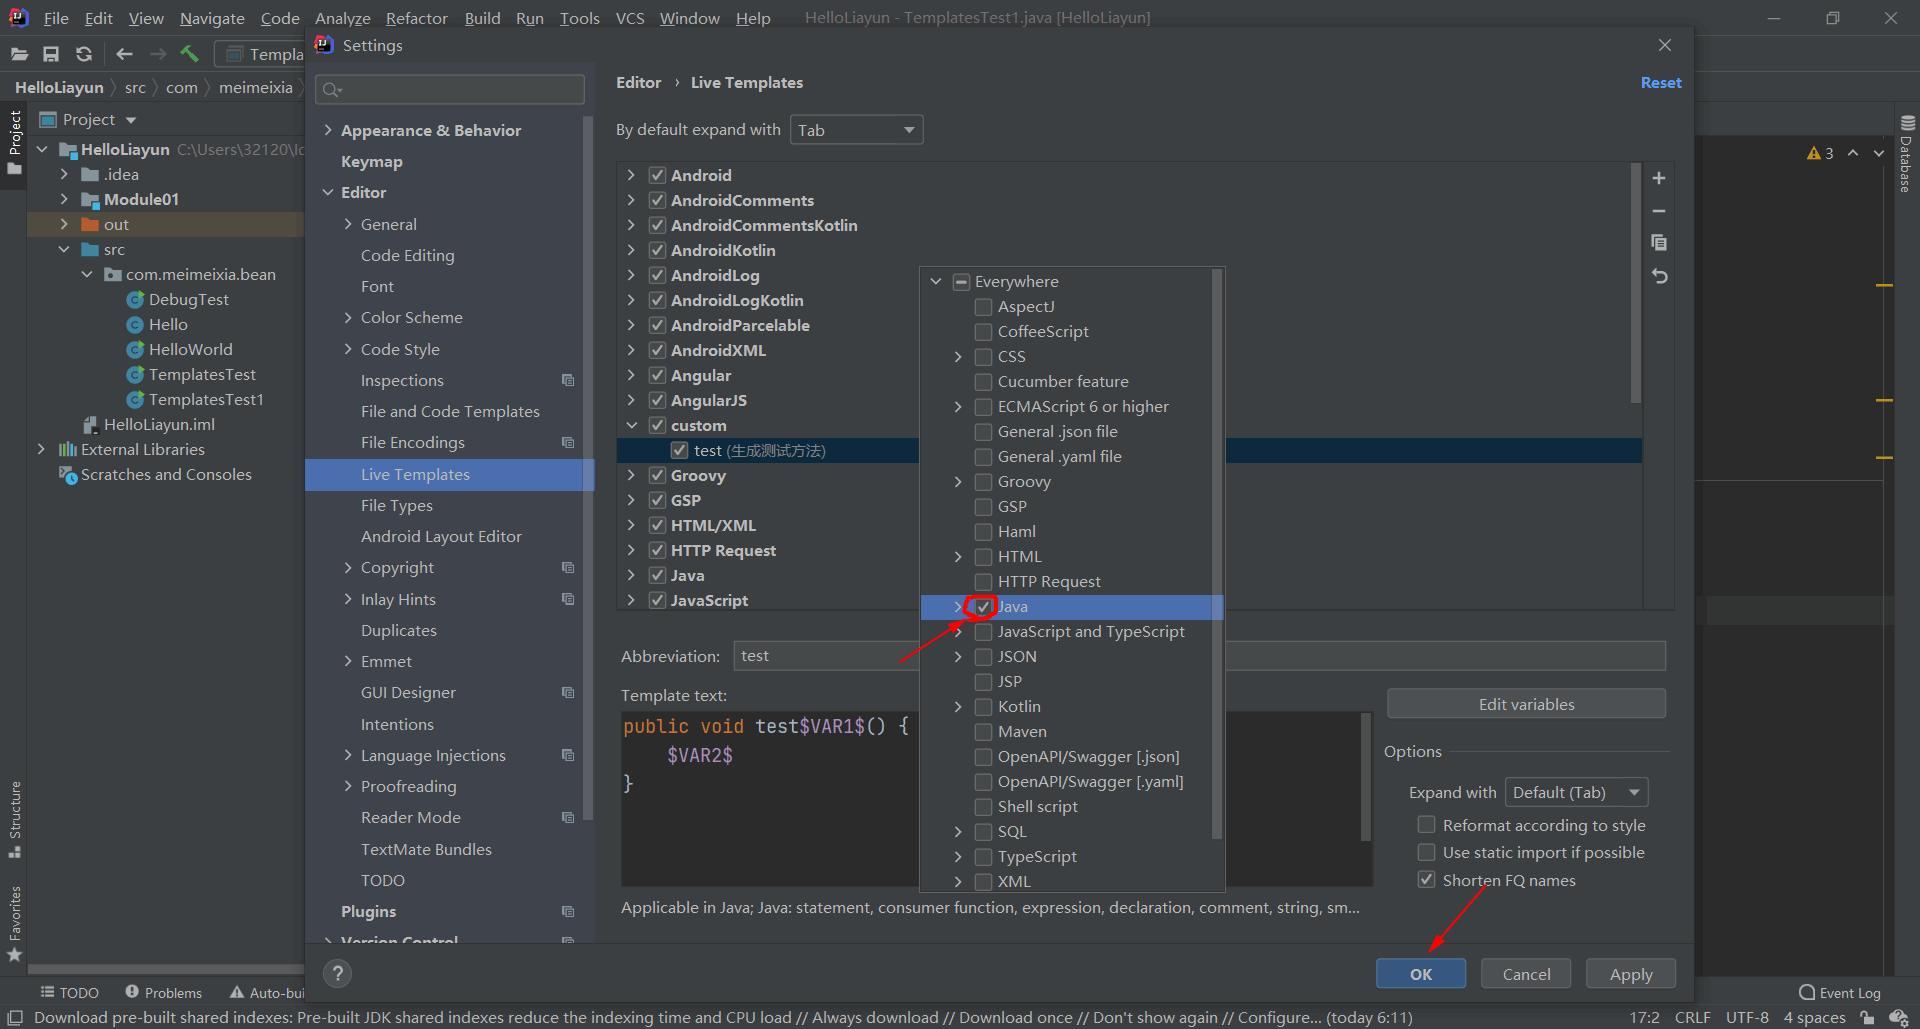Image resolution: width=1920 pixels, height=1029 pixels.
Task: Open the TODO tool window button
Action: click(x=69, y=992)
